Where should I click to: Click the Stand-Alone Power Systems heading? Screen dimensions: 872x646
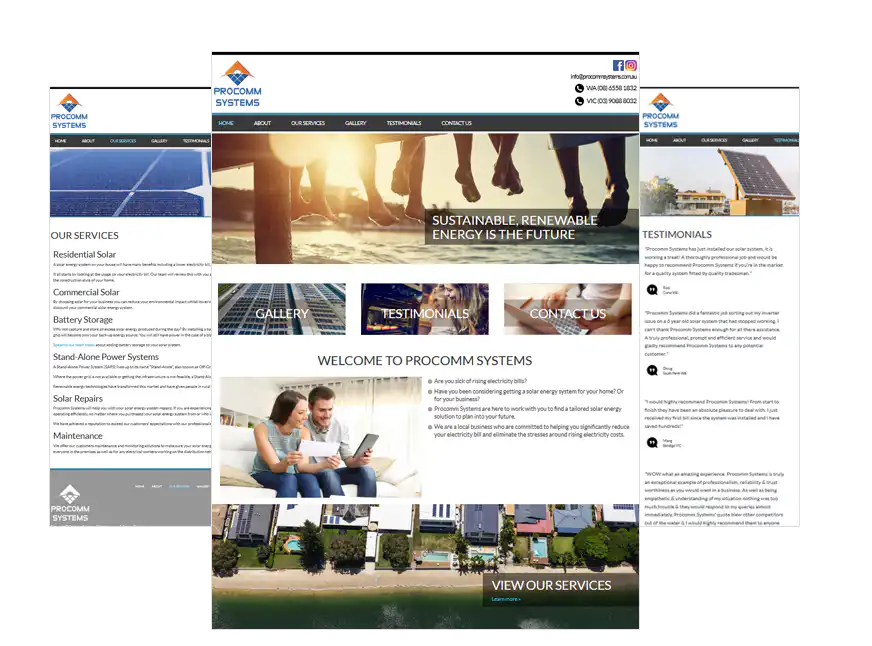coord(106,357)
